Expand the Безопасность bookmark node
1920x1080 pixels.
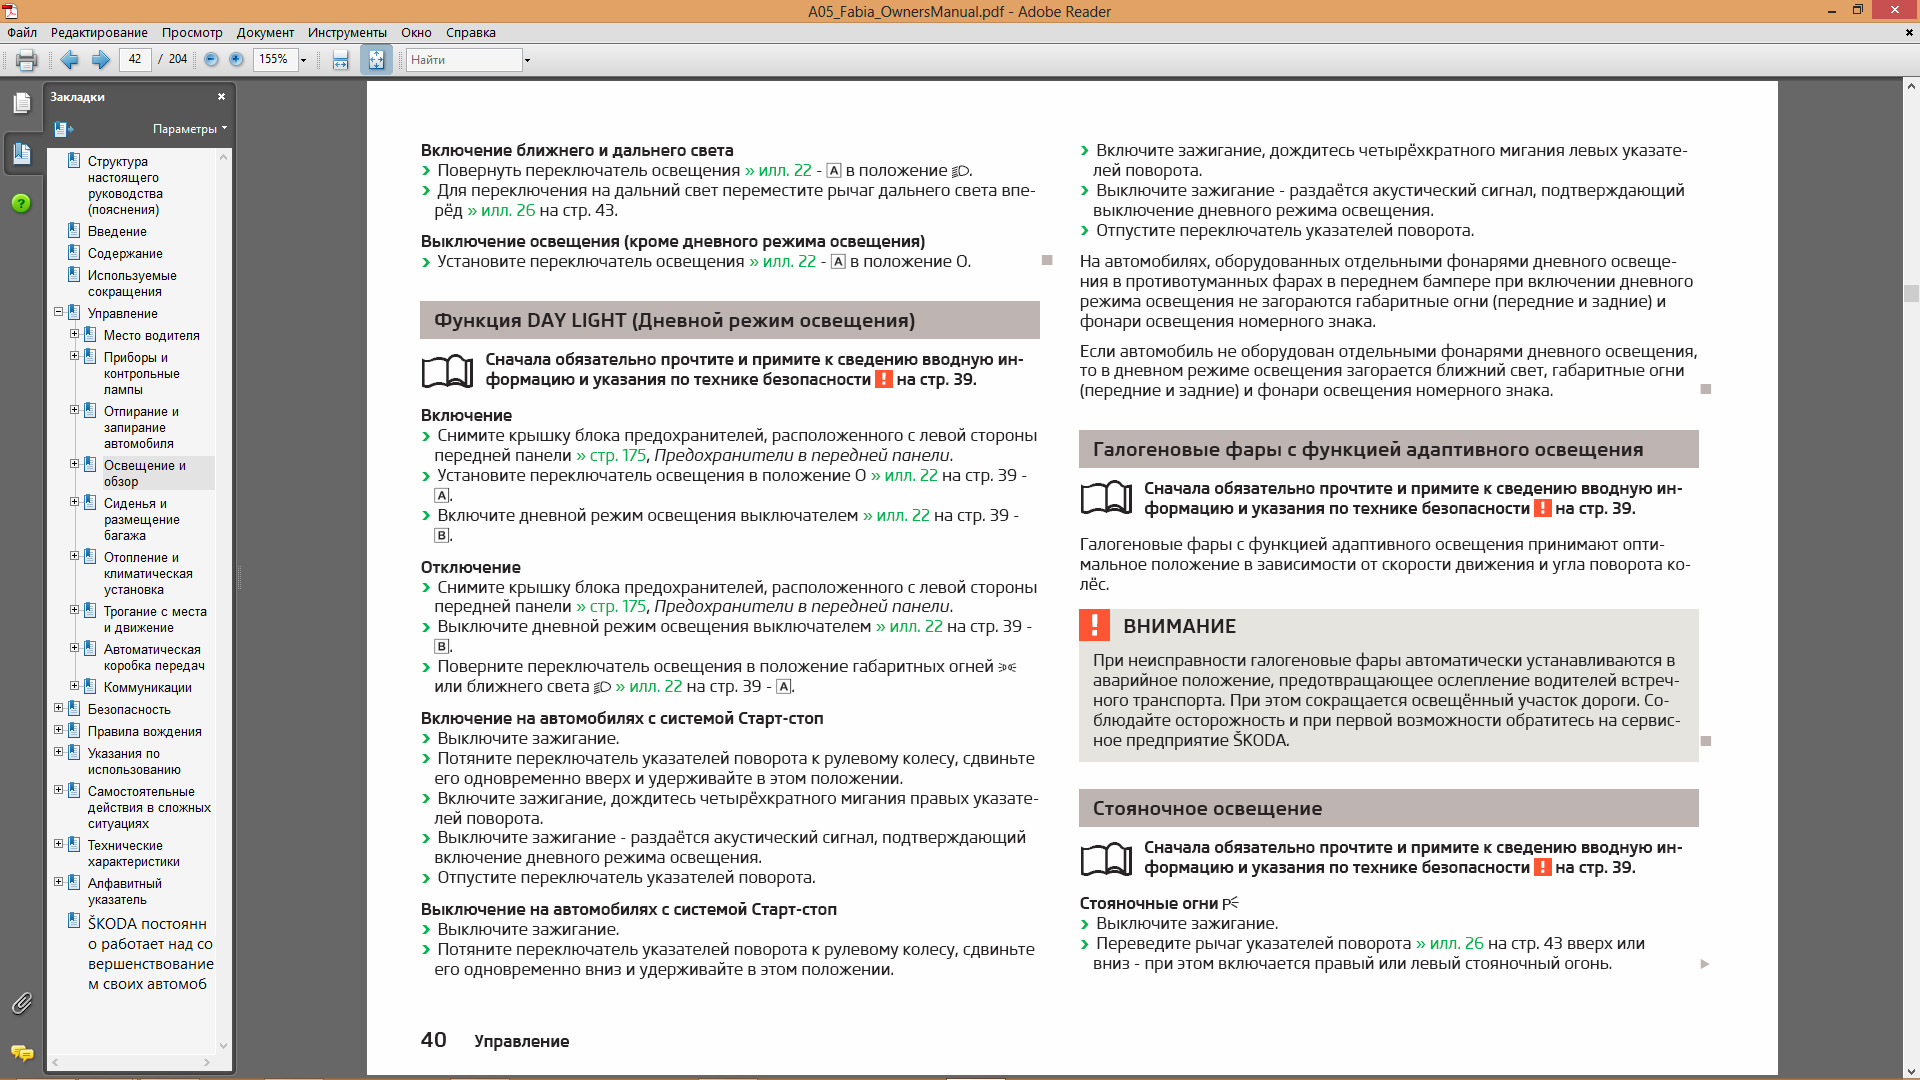click(x=58, y=708)
